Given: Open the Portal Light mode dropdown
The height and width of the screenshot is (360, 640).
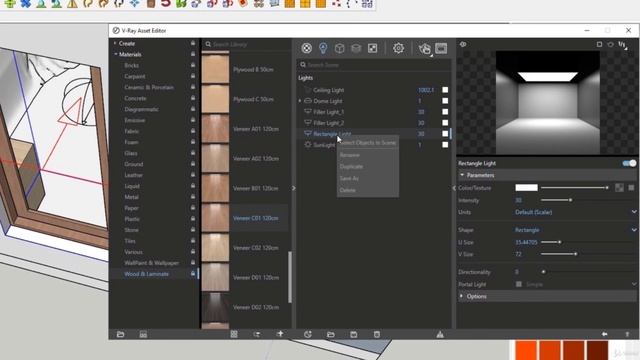Looking at the screenshot, I should pyautogui.click(x=581, y=284).
